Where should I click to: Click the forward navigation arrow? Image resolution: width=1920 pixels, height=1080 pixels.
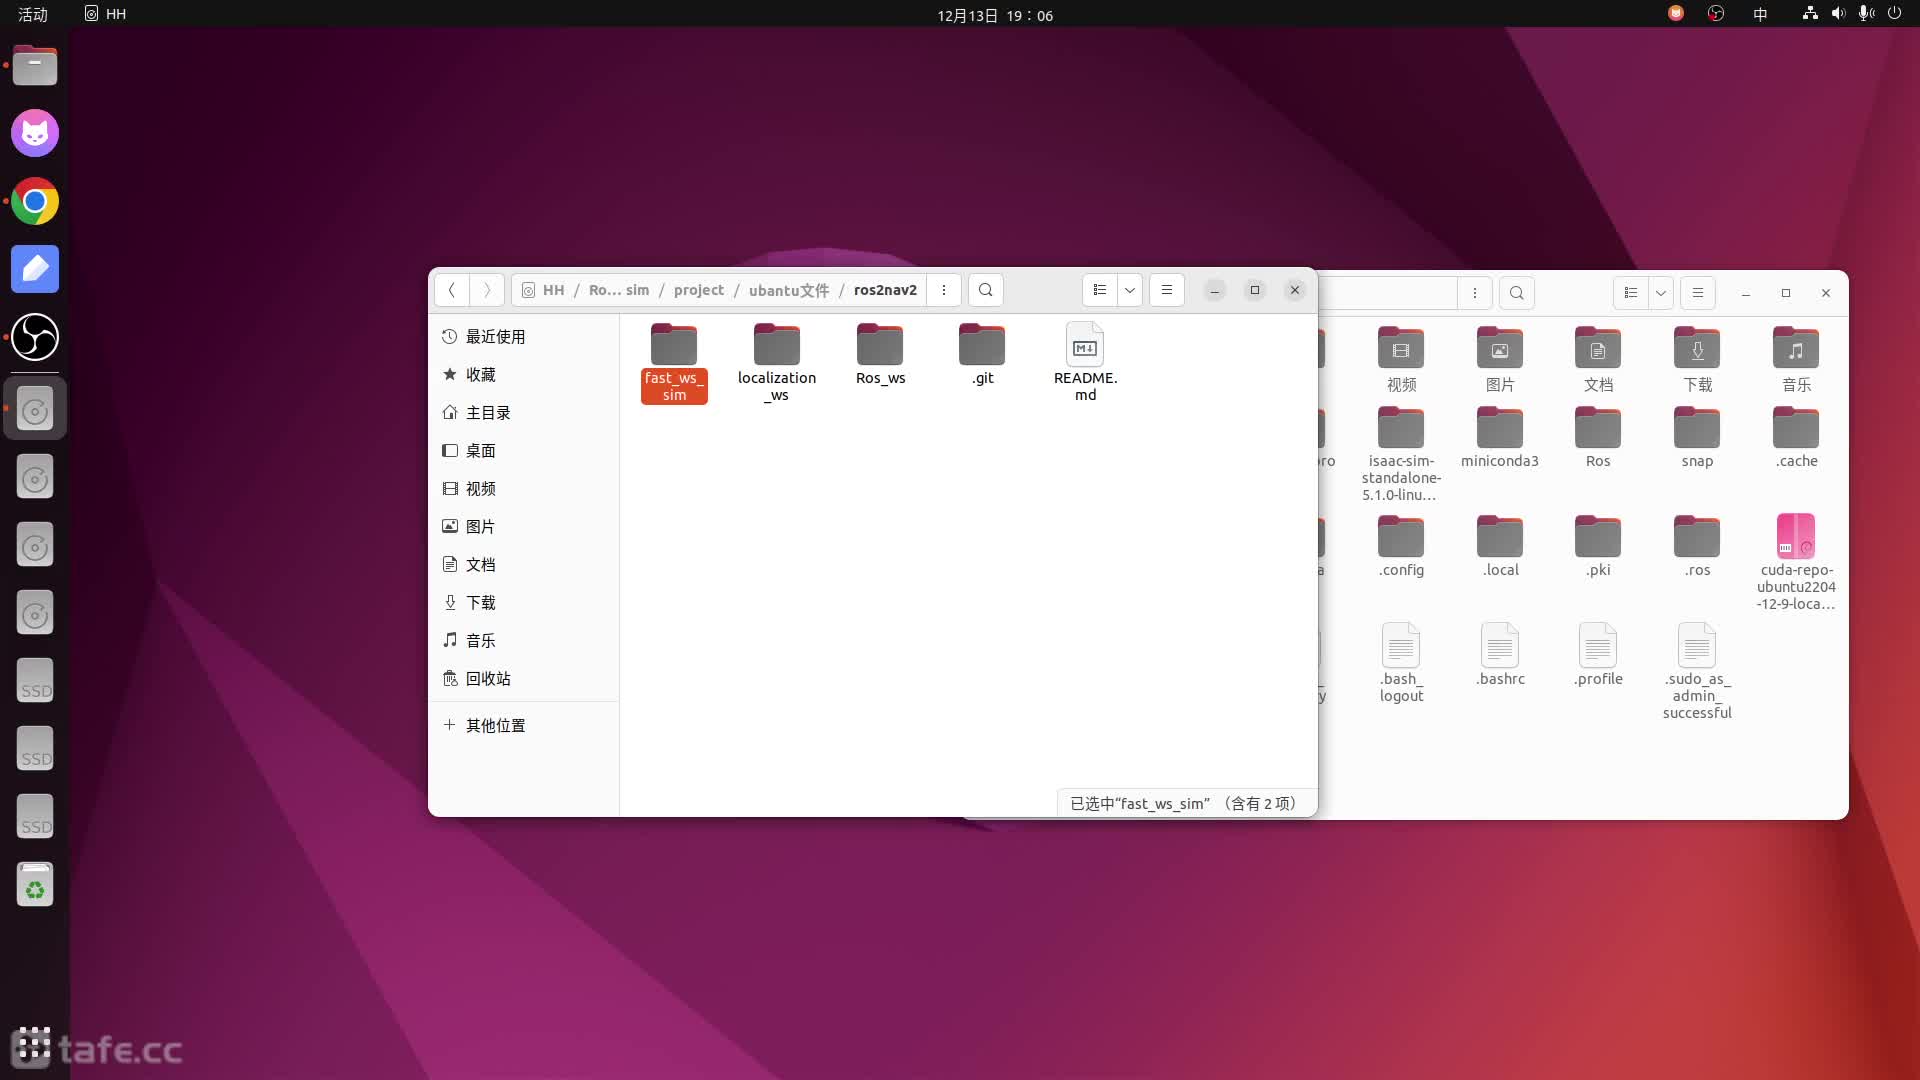pyautogui.click(x=487, y=290)
